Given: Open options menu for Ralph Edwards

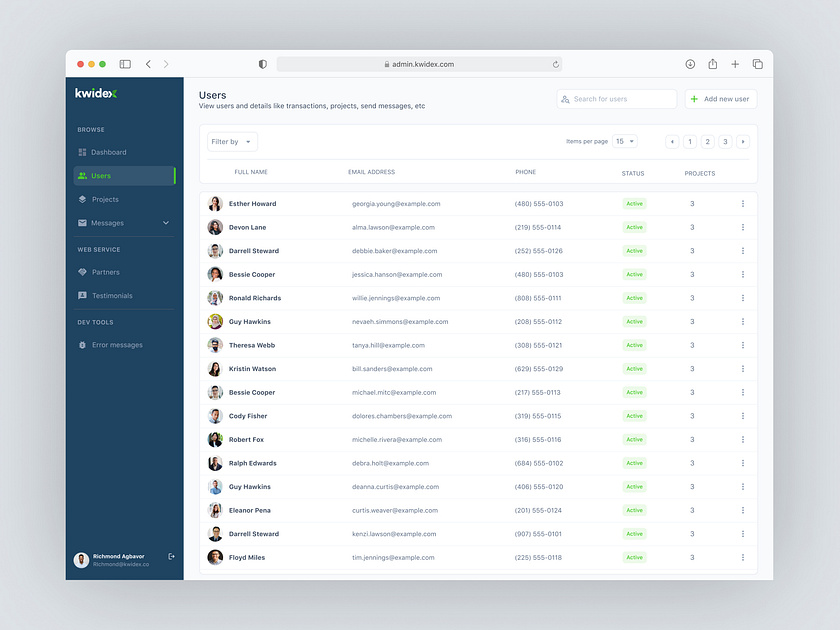Looking at the screenshot, I should pos(742,463).
